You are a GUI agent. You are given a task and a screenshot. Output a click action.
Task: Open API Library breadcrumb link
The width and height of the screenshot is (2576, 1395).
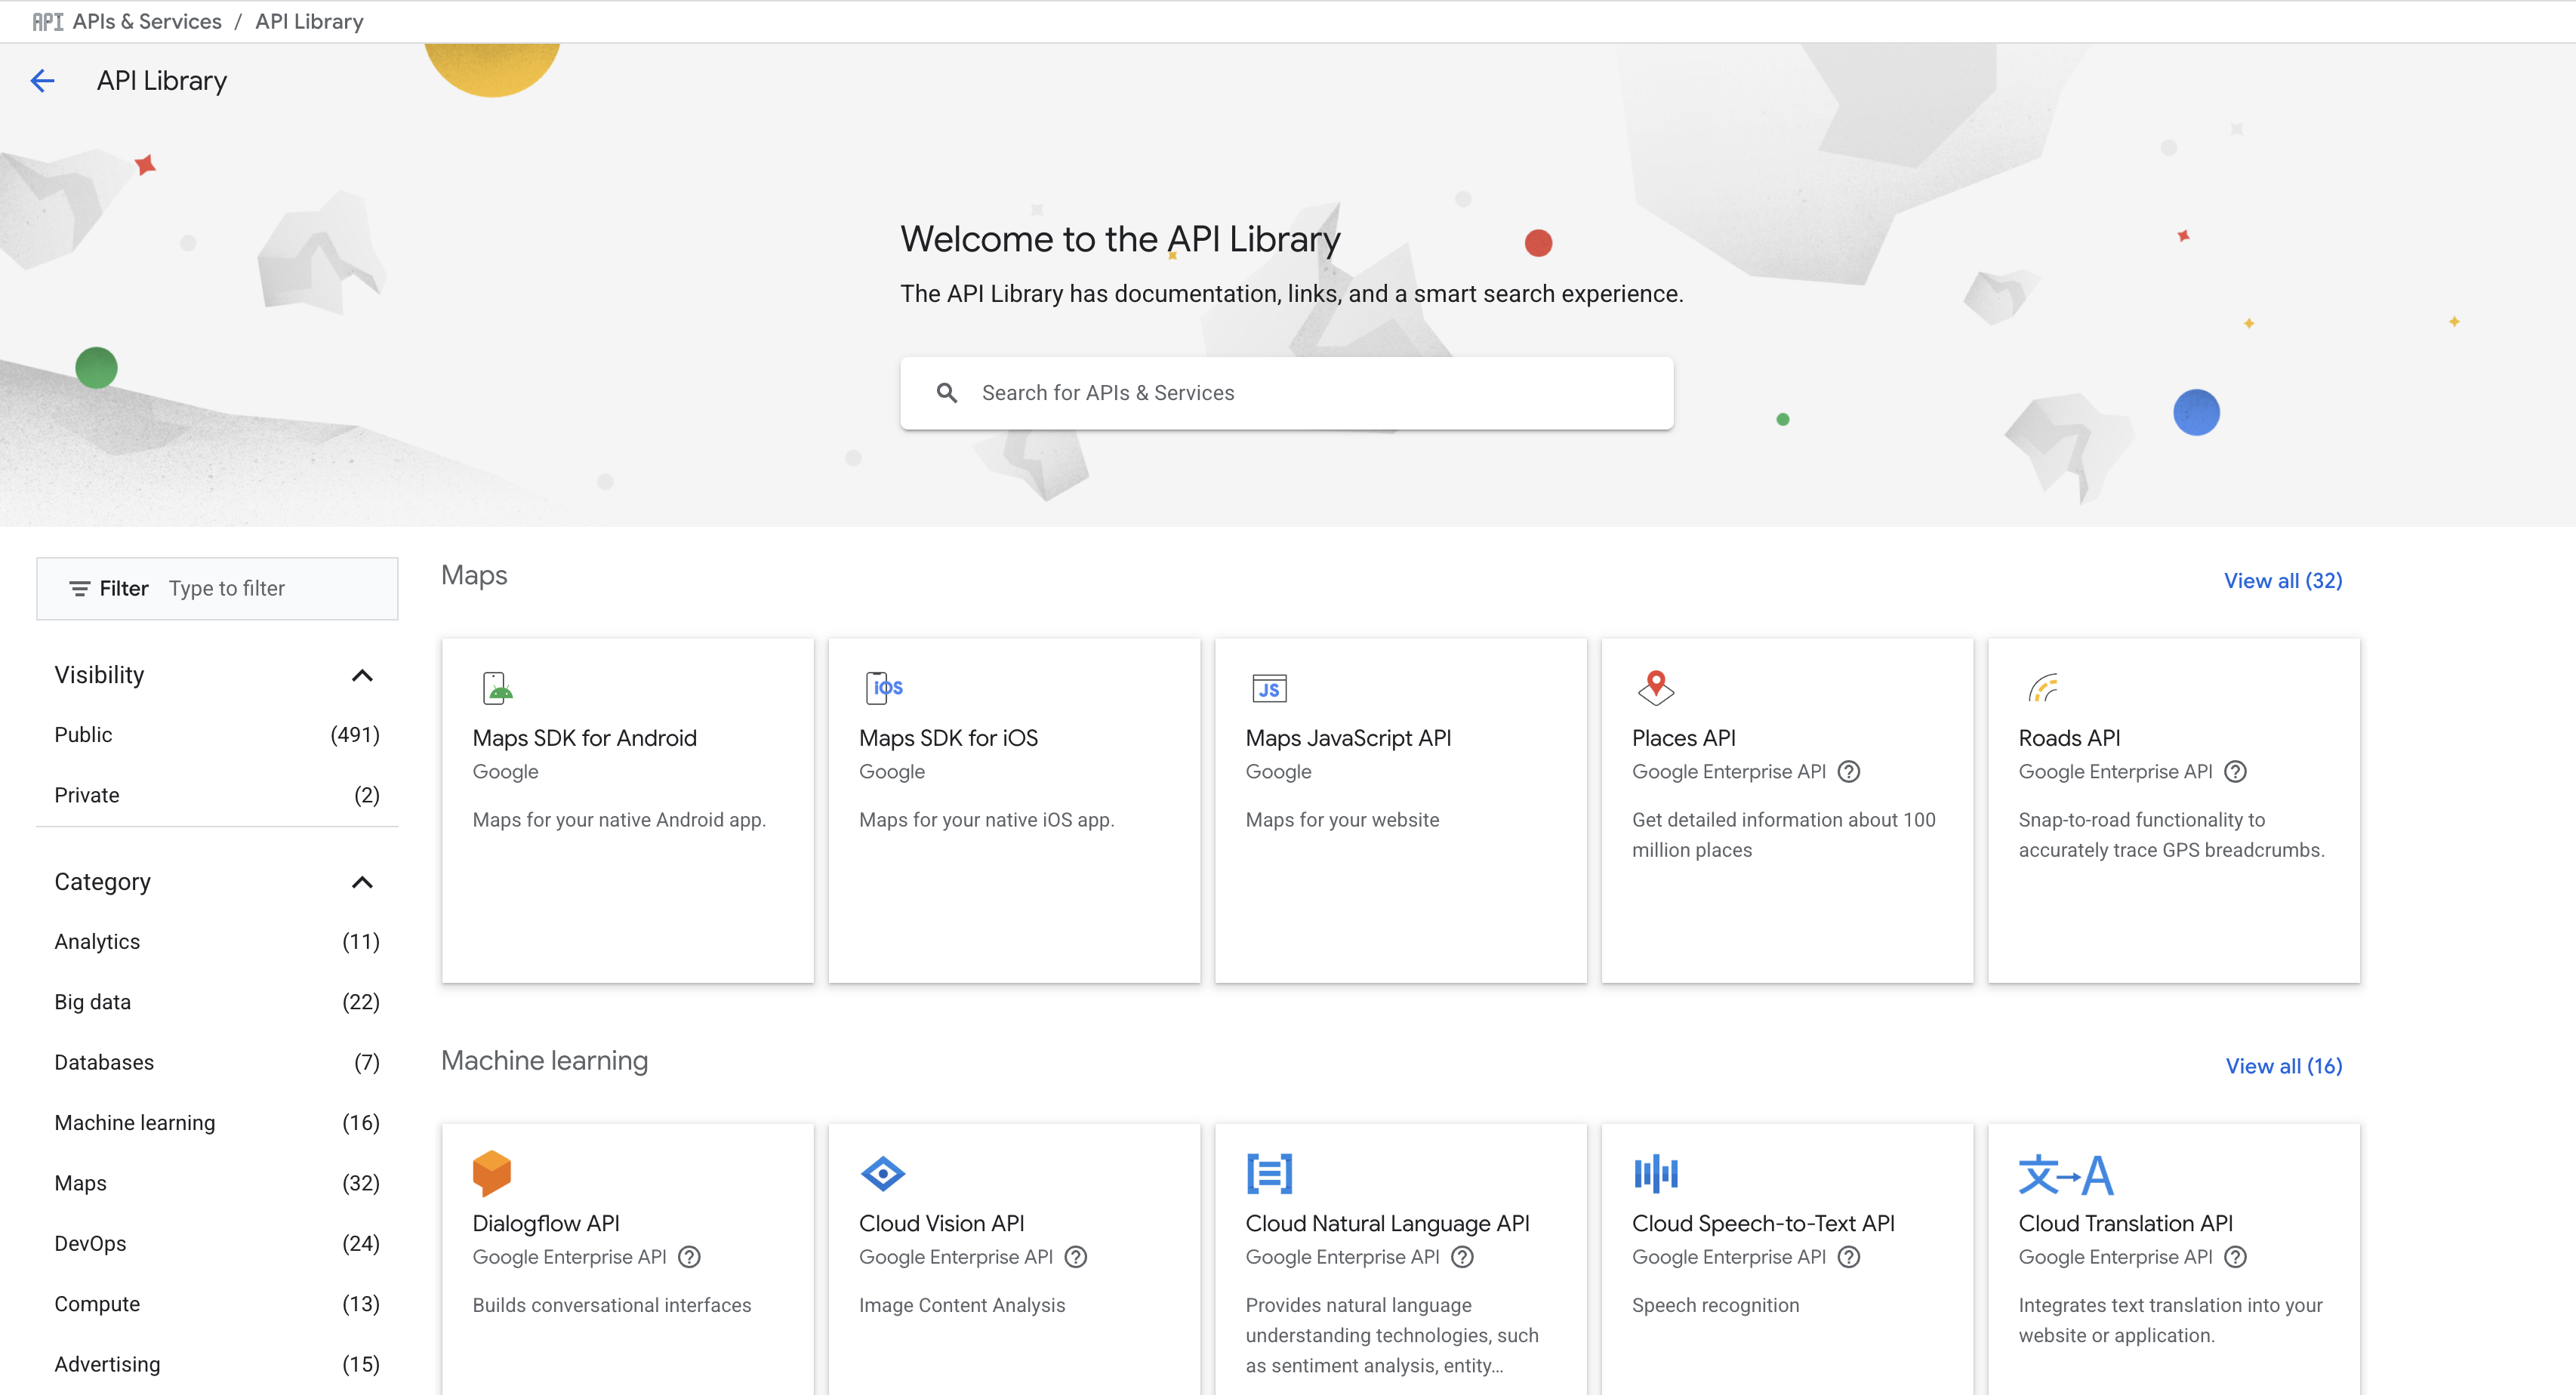click(x=309, y=22)
